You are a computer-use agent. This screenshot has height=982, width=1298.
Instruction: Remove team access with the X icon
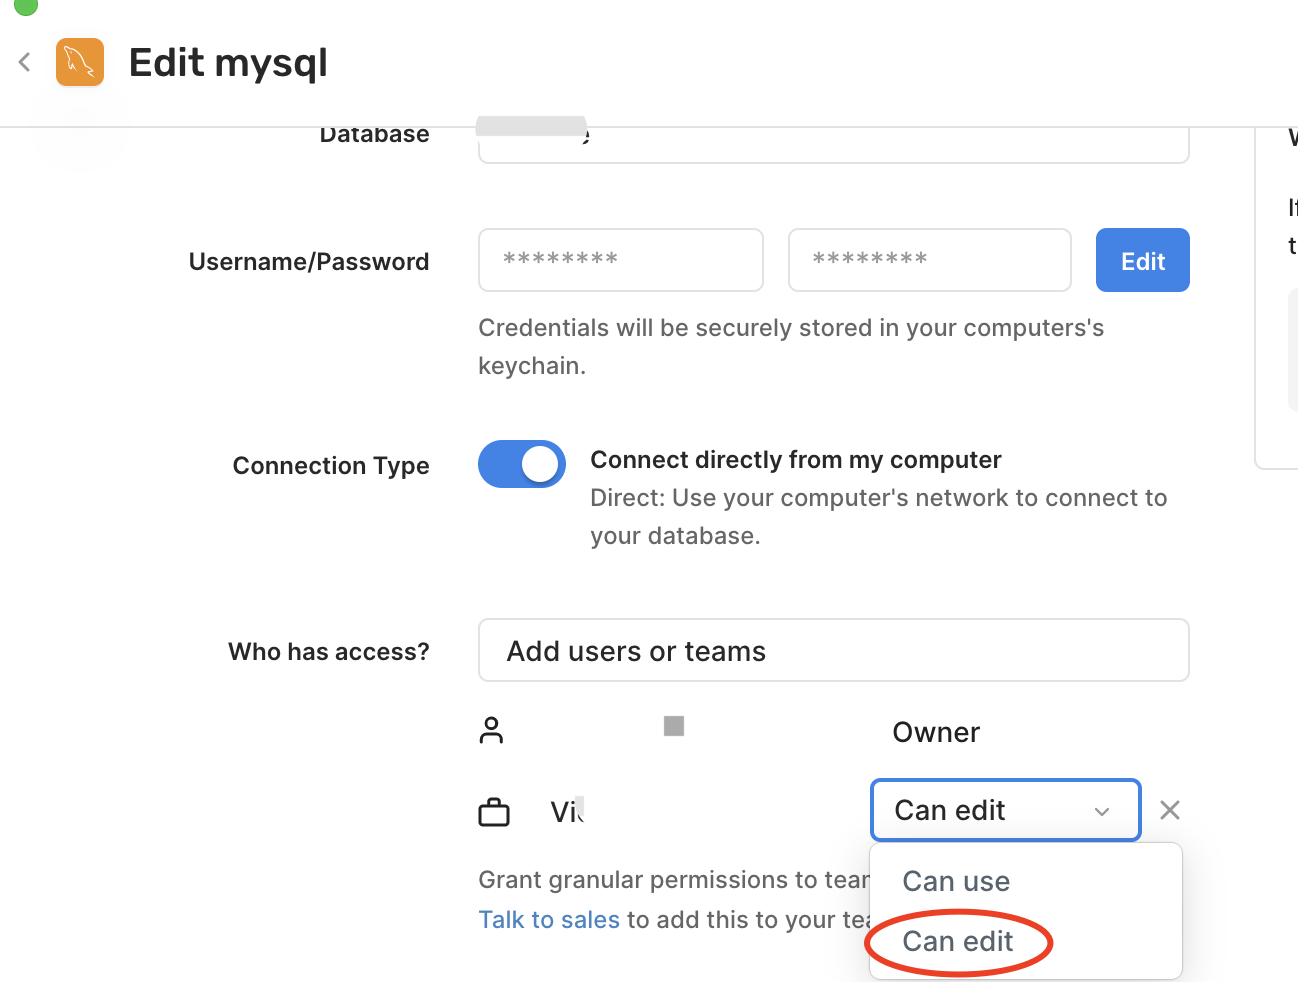click(x=1169, y=810)
